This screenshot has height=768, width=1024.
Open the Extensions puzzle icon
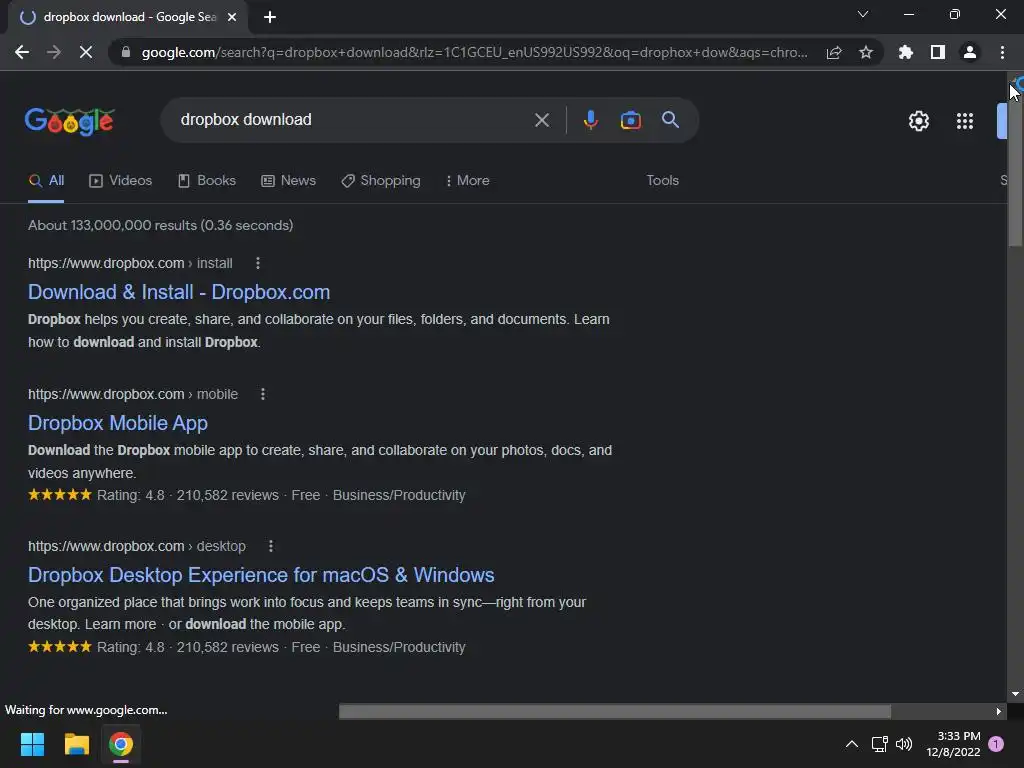pos(906,52)
